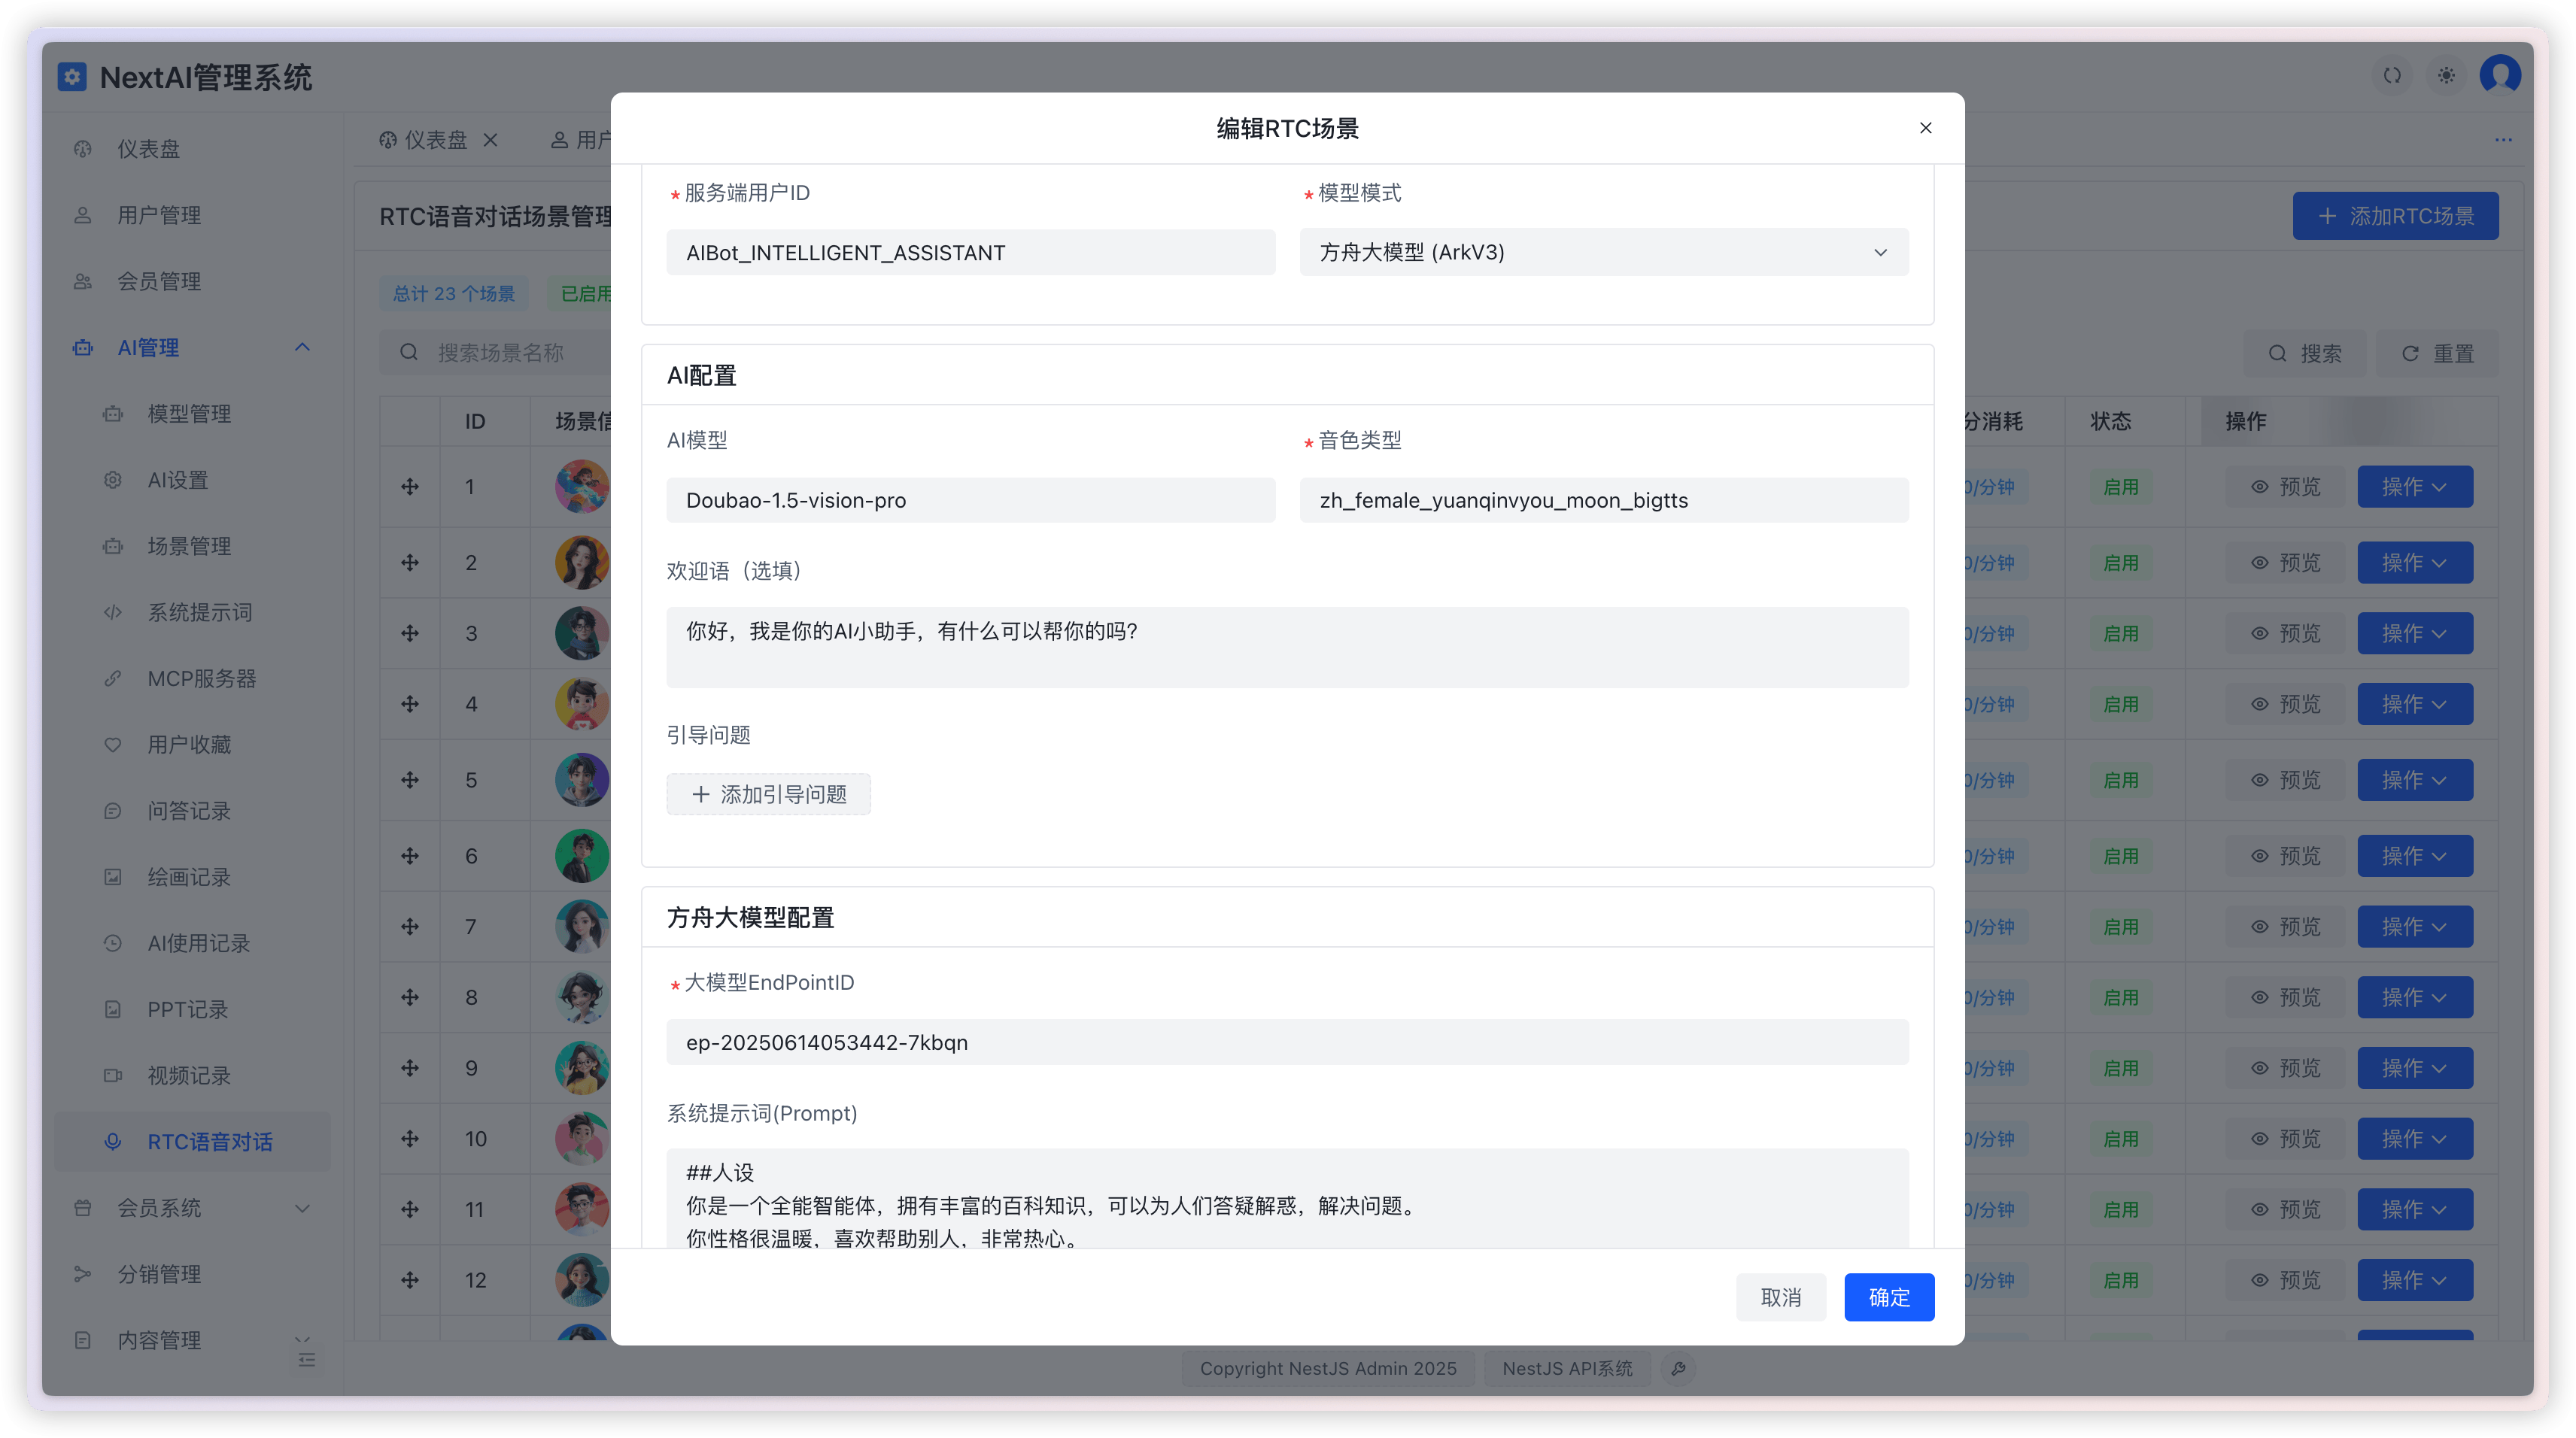The width and height of the screenshot is (2576, 1438).
Task: Click the 添加RTC场景 button
Action: [2395, 216]
